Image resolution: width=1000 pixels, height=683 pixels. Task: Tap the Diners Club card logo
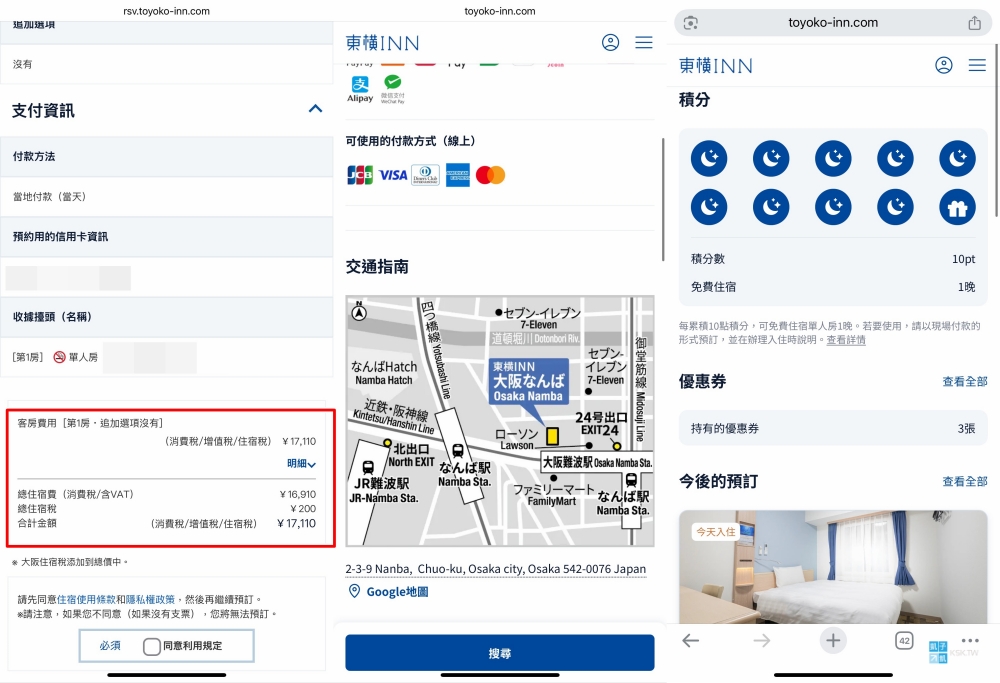[x=425, y=175]
